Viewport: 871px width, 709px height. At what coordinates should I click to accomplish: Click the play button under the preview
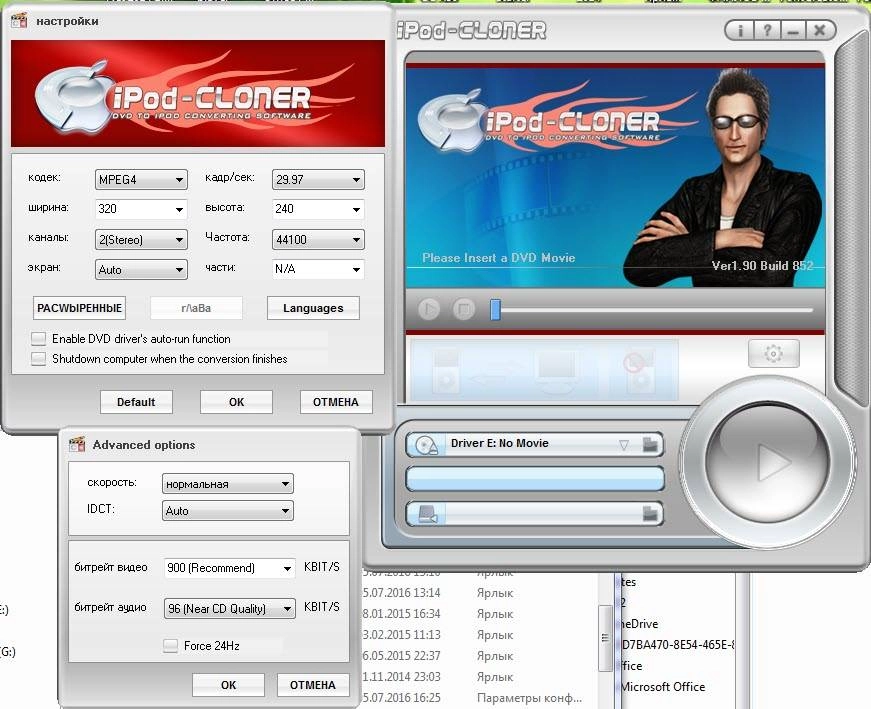429,308
